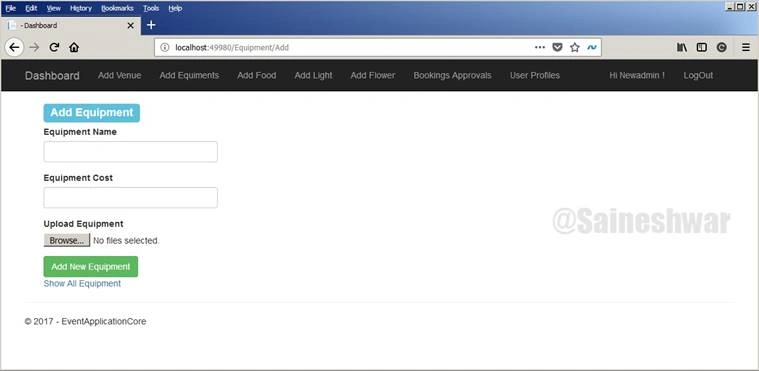This screenshot has height=371, width=759.
Task: Bookmark this page with the star icon
Action: pos(575,47)
